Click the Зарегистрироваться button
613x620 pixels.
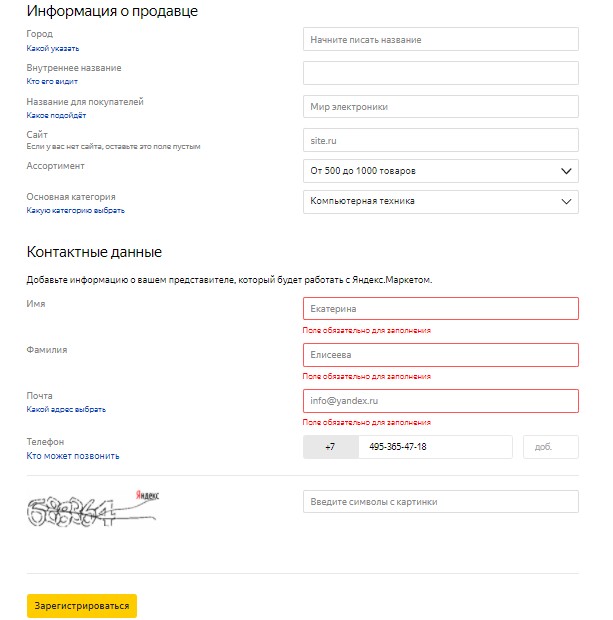[x=82, y=606]
